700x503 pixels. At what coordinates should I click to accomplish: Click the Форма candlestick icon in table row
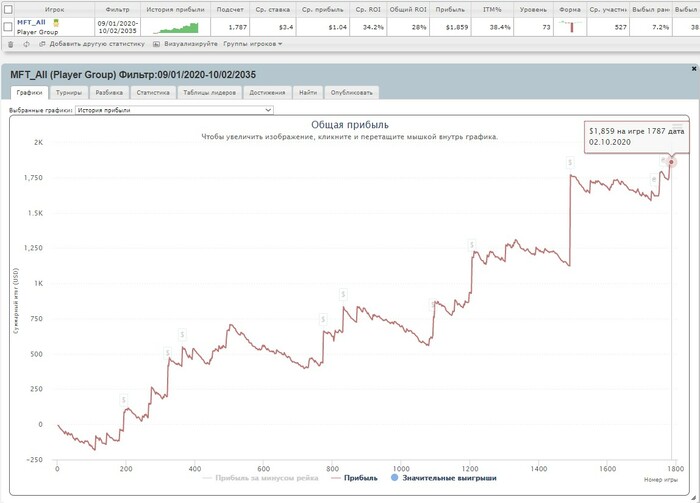[x=570, y=27]
